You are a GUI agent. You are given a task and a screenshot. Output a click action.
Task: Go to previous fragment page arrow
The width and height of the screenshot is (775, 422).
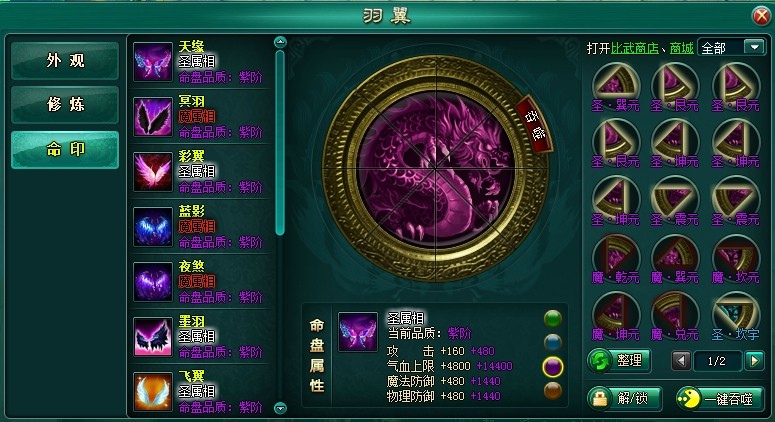point(681,361)
